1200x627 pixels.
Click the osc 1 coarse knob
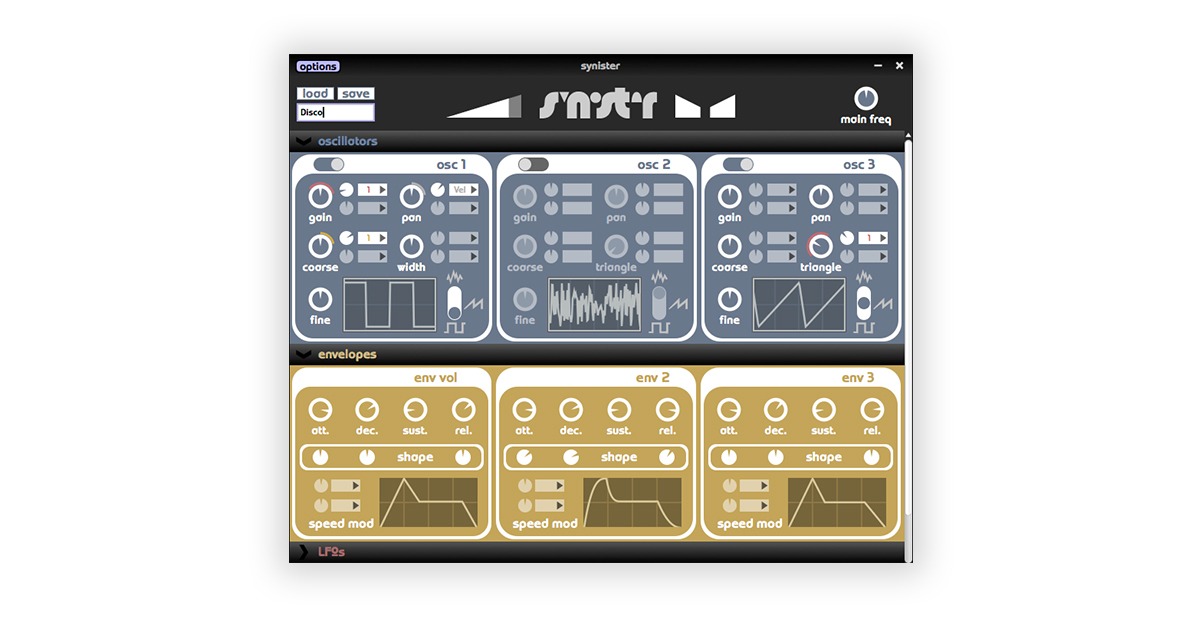(320, 246)
